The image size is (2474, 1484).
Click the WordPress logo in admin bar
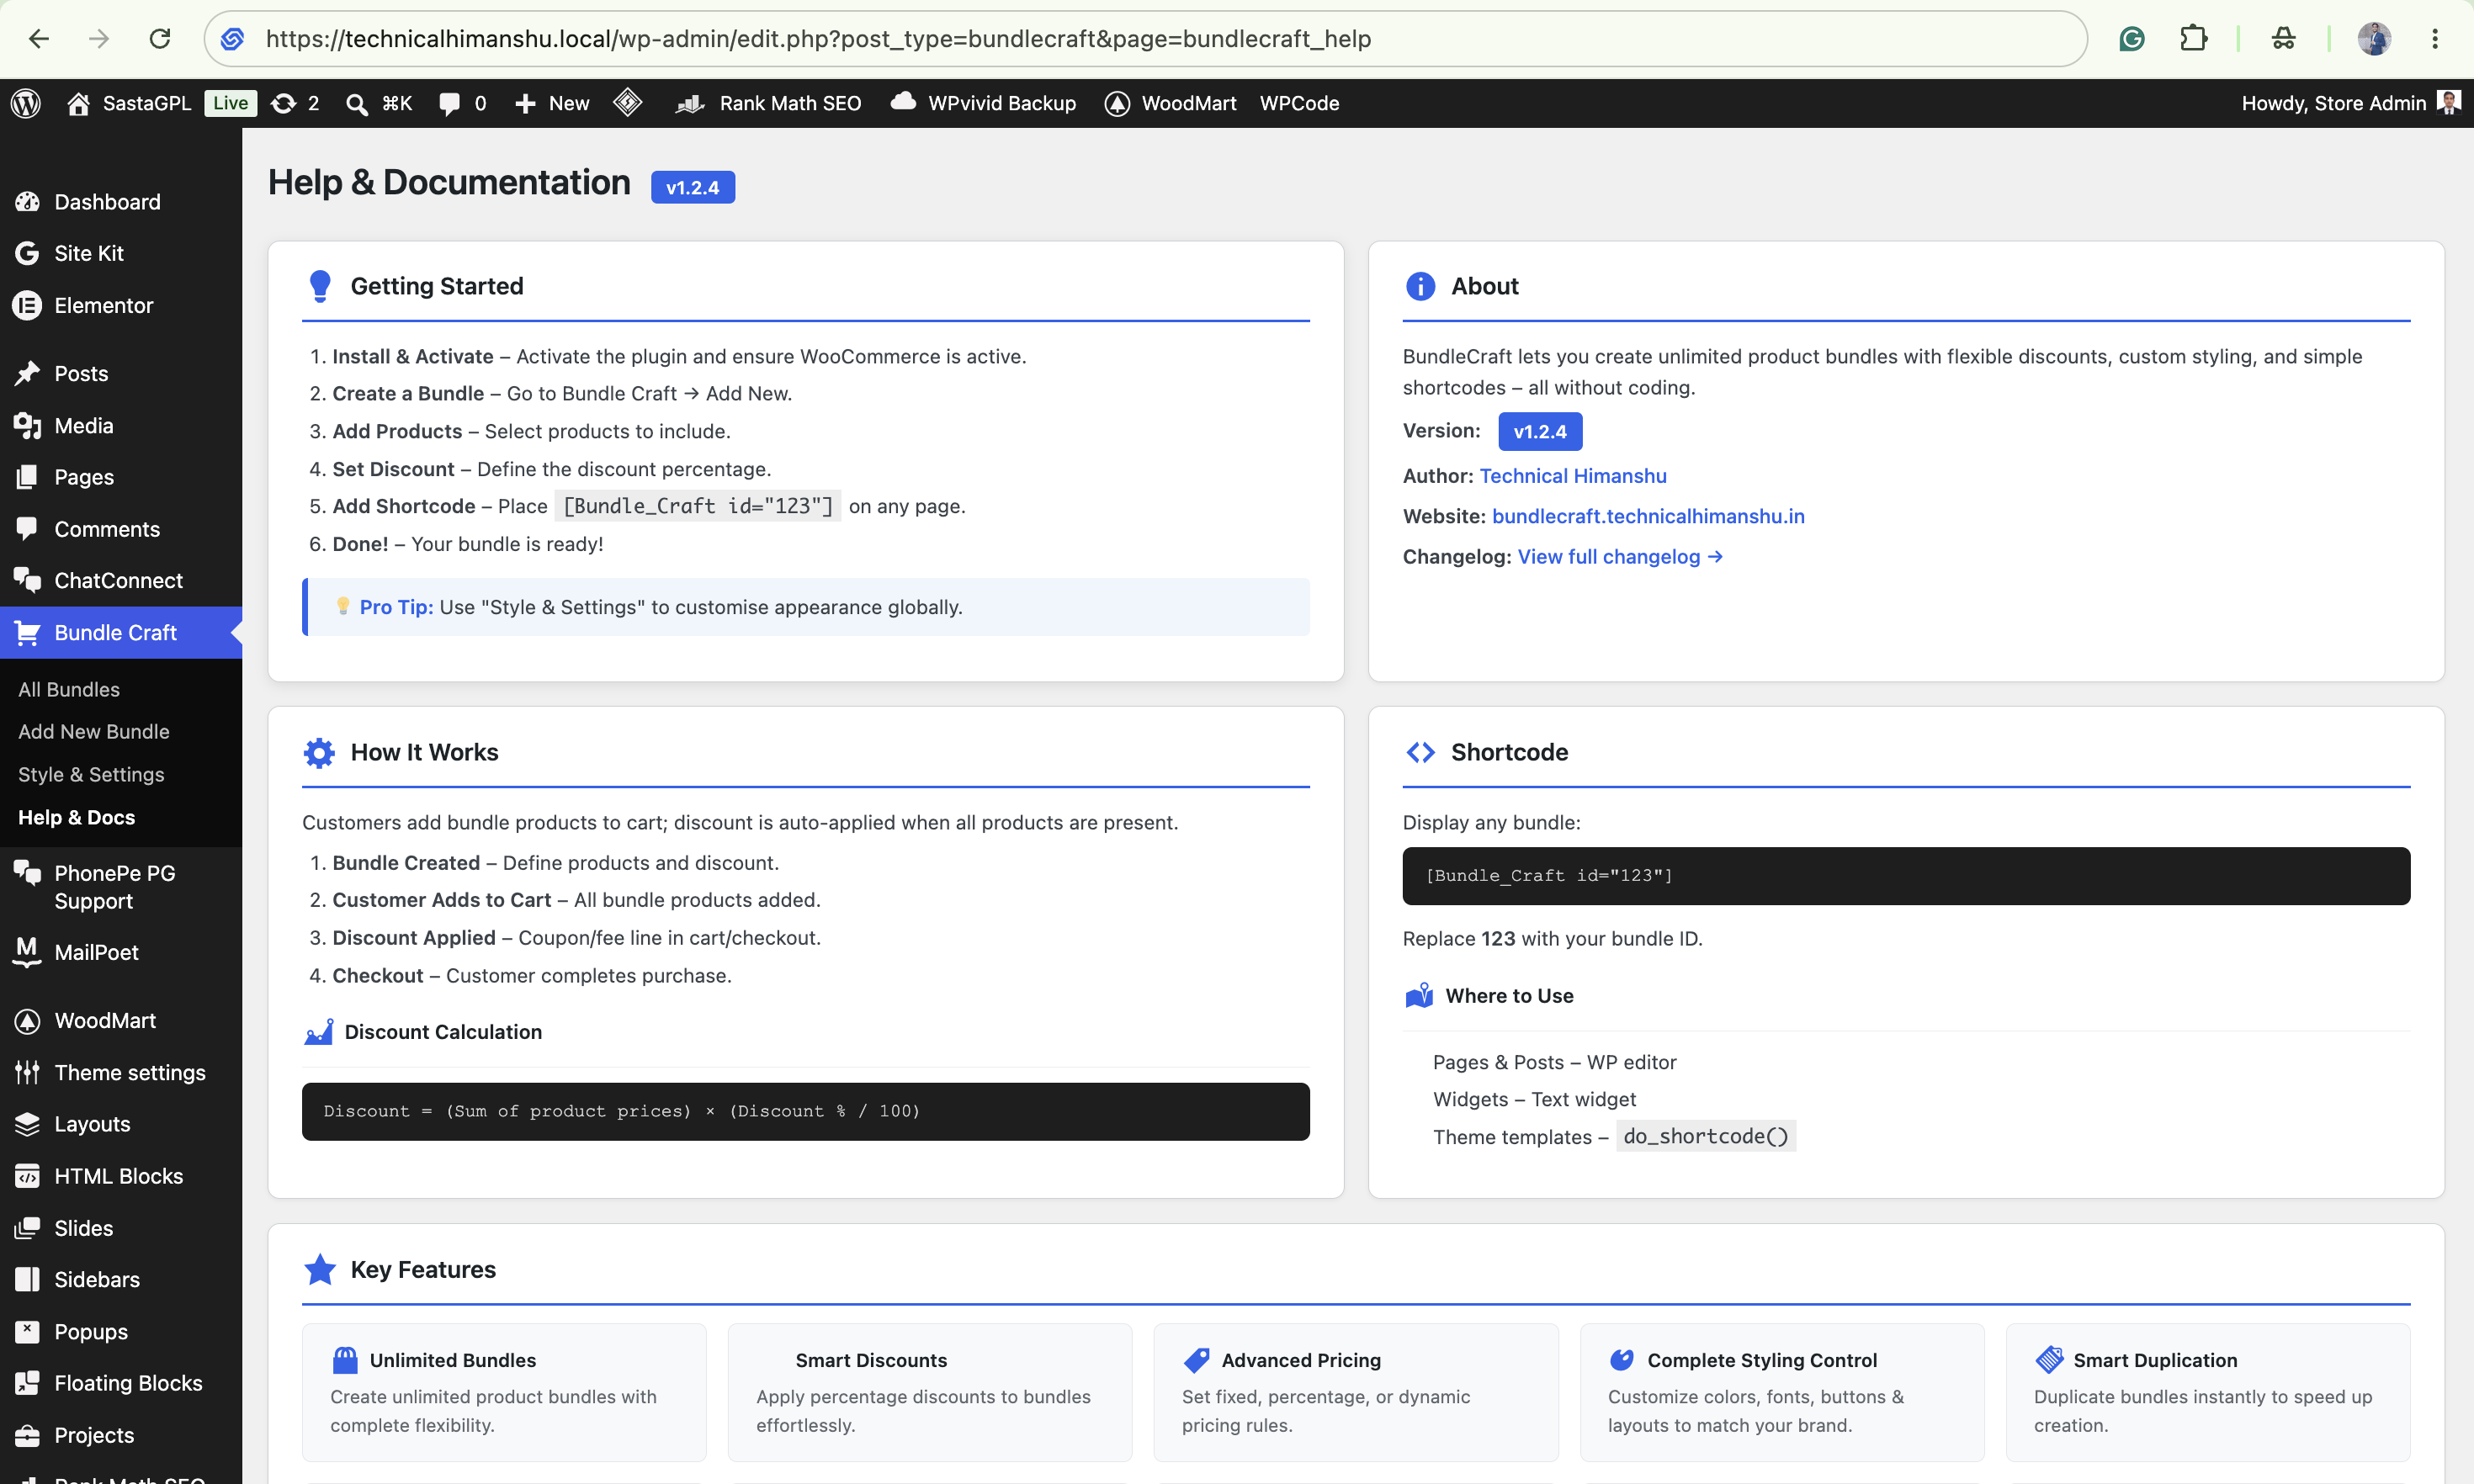tap(26, 103)
